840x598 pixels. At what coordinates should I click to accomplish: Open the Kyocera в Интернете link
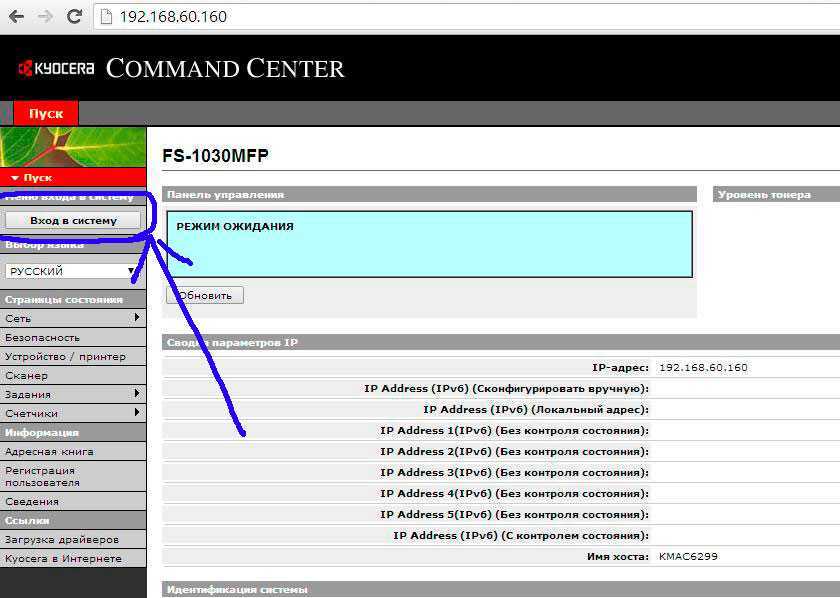[x=73, y=558]
